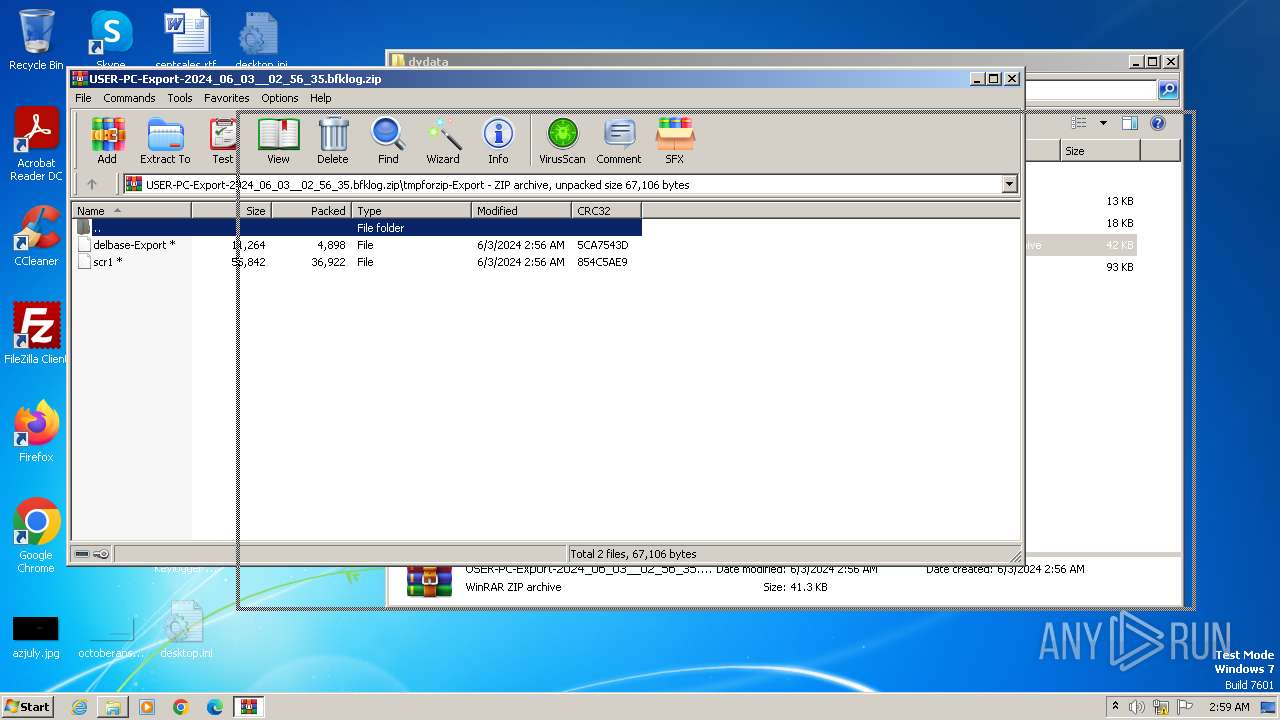This screenshot has height=720, width=1280.
Task: Click Explorer search button
Action: coord(1167,90)
